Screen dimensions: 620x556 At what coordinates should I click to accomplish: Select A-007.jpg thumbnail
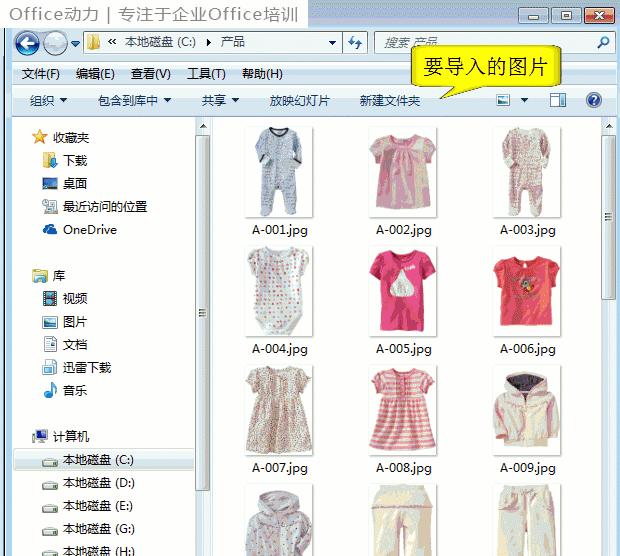pyautogui.click(x=279, y=410)
